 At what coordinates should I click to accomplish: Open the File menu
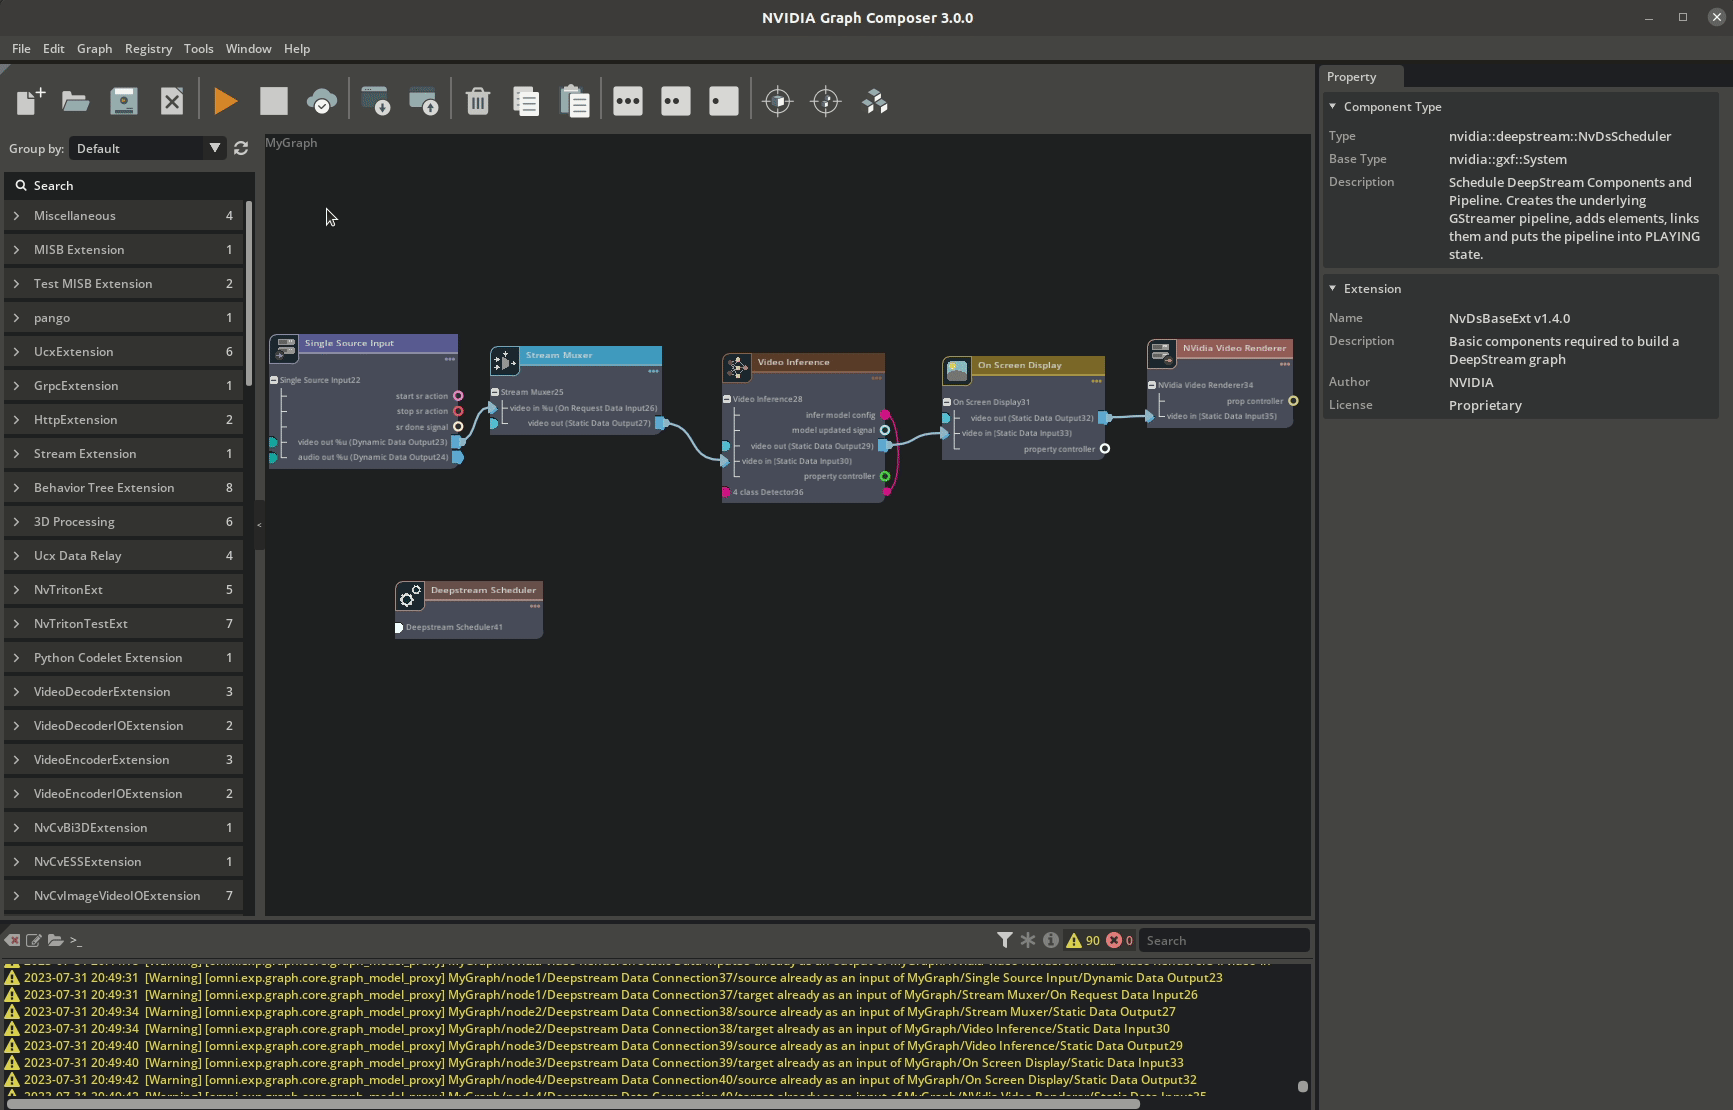click(x=21, y=48)
